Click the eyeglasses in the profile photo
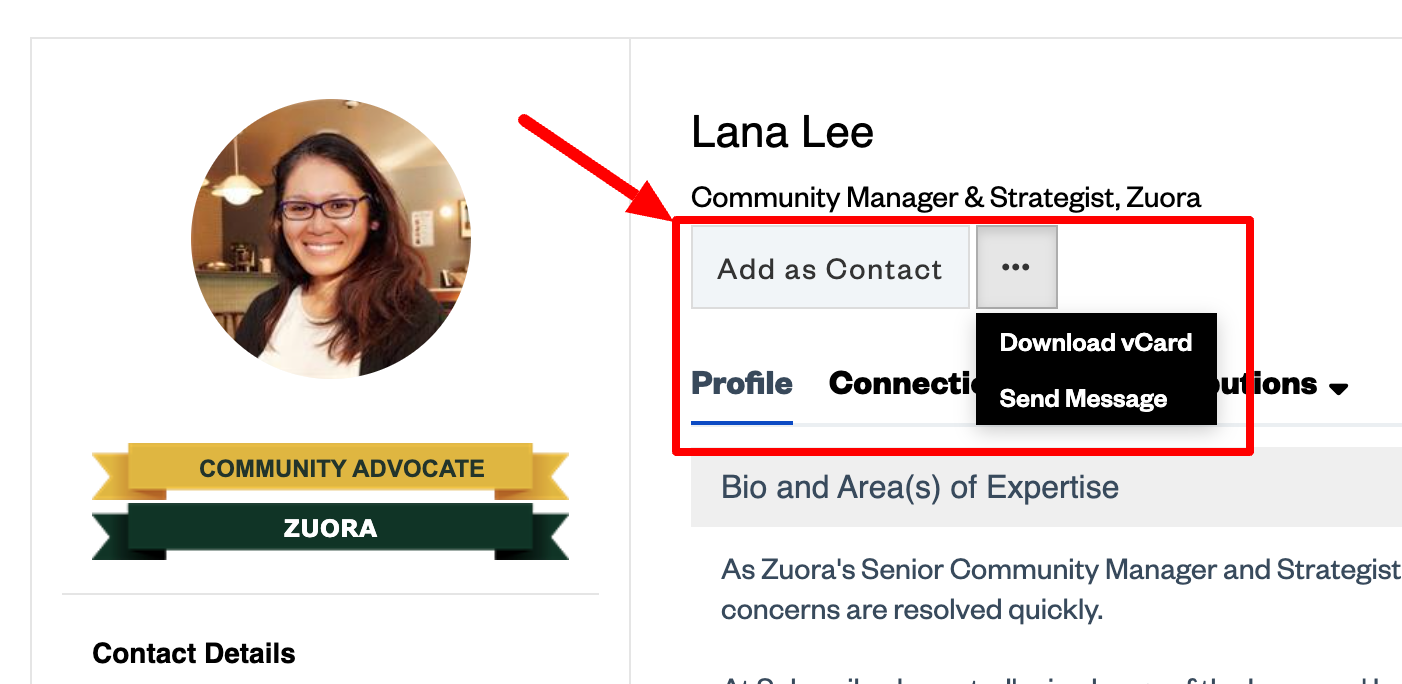The image size is (1402, 684). (x=324, y=208)
